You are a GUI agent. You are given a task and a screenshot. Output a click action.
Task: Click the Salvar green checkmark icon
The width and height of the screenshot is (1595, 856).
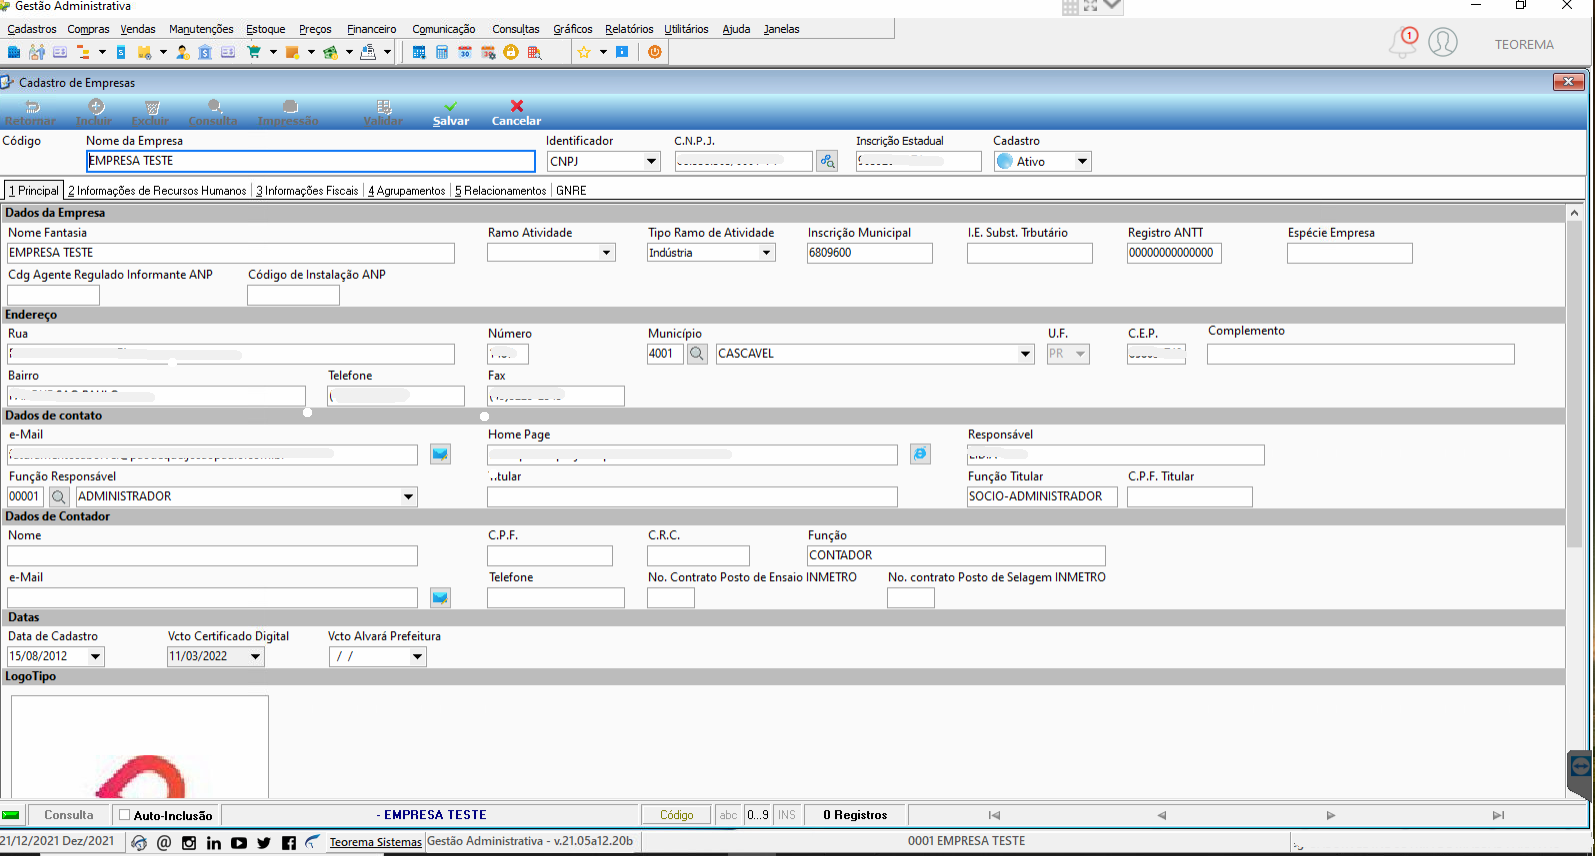(451, 106)
